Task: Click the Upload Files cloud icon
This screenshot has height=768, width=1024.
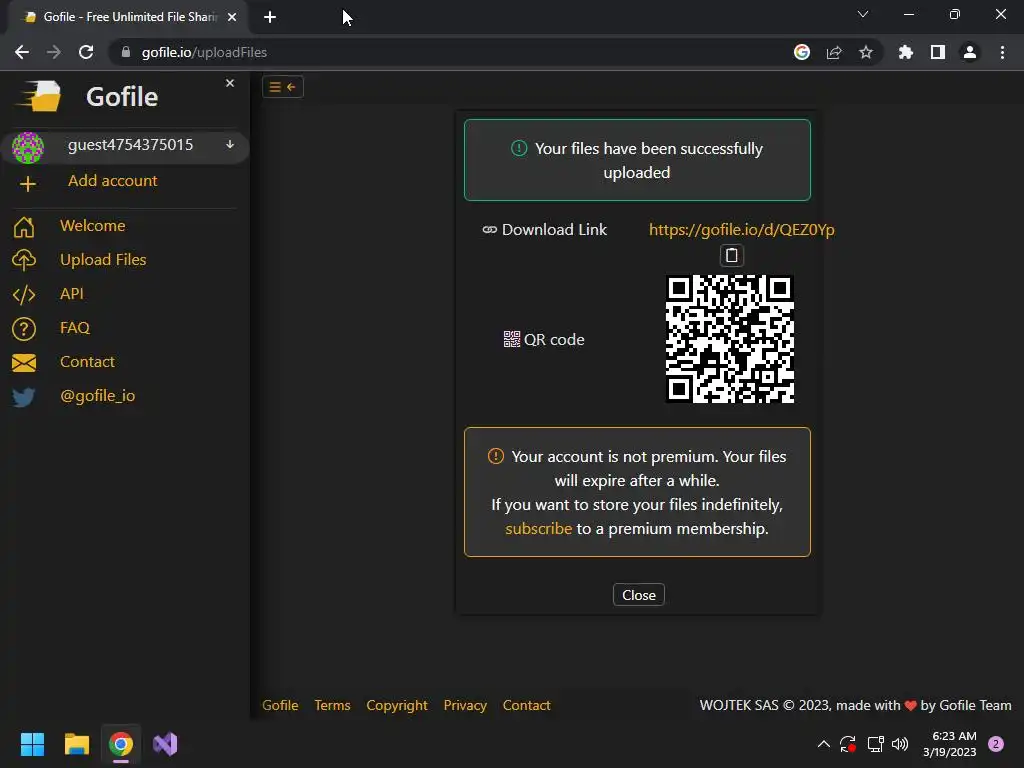Action: coord(24,260)
